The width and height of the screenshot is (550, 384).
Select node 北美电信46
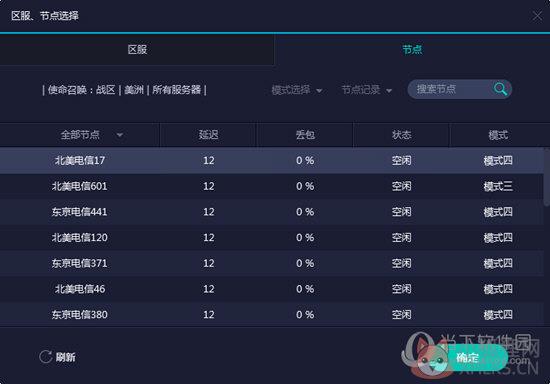tap(272, 289)
